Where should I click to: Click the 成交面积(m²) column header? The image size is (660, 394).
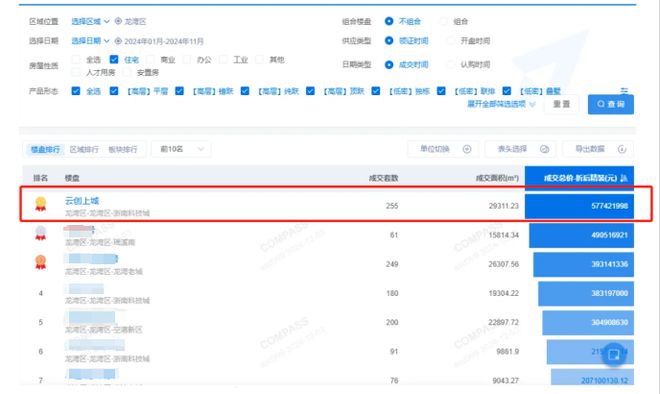497,178
